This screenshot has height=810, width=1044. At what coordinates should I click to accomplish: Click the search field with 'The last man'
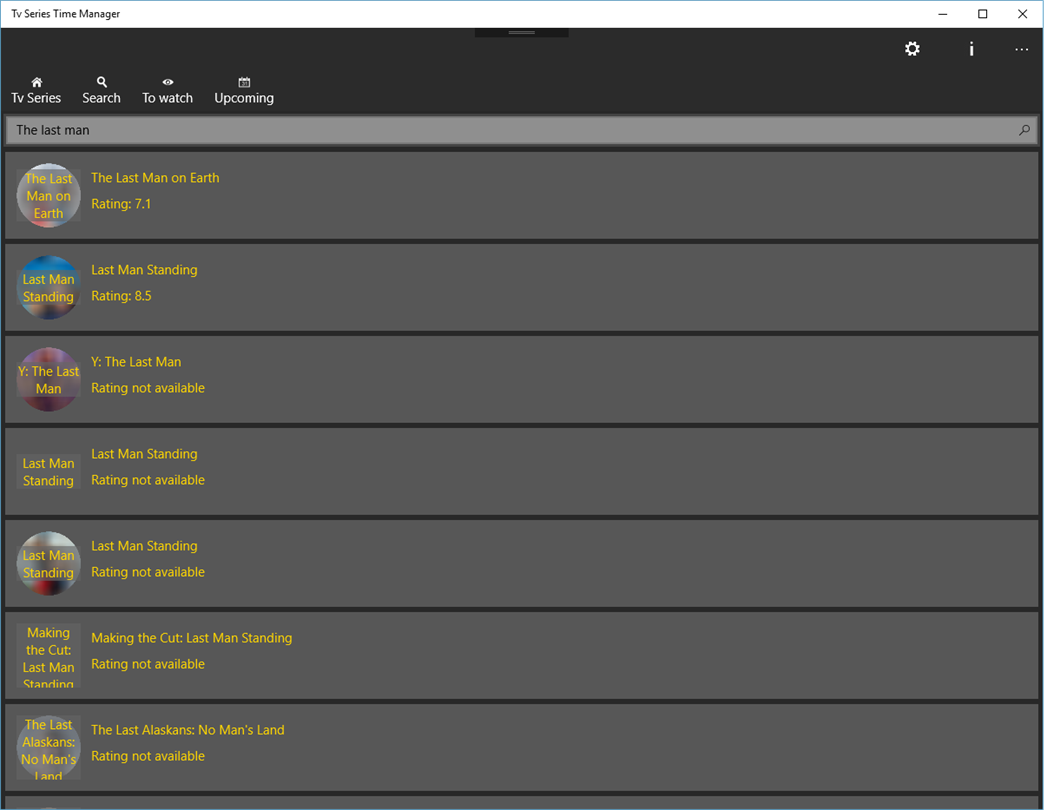point(521,130)
